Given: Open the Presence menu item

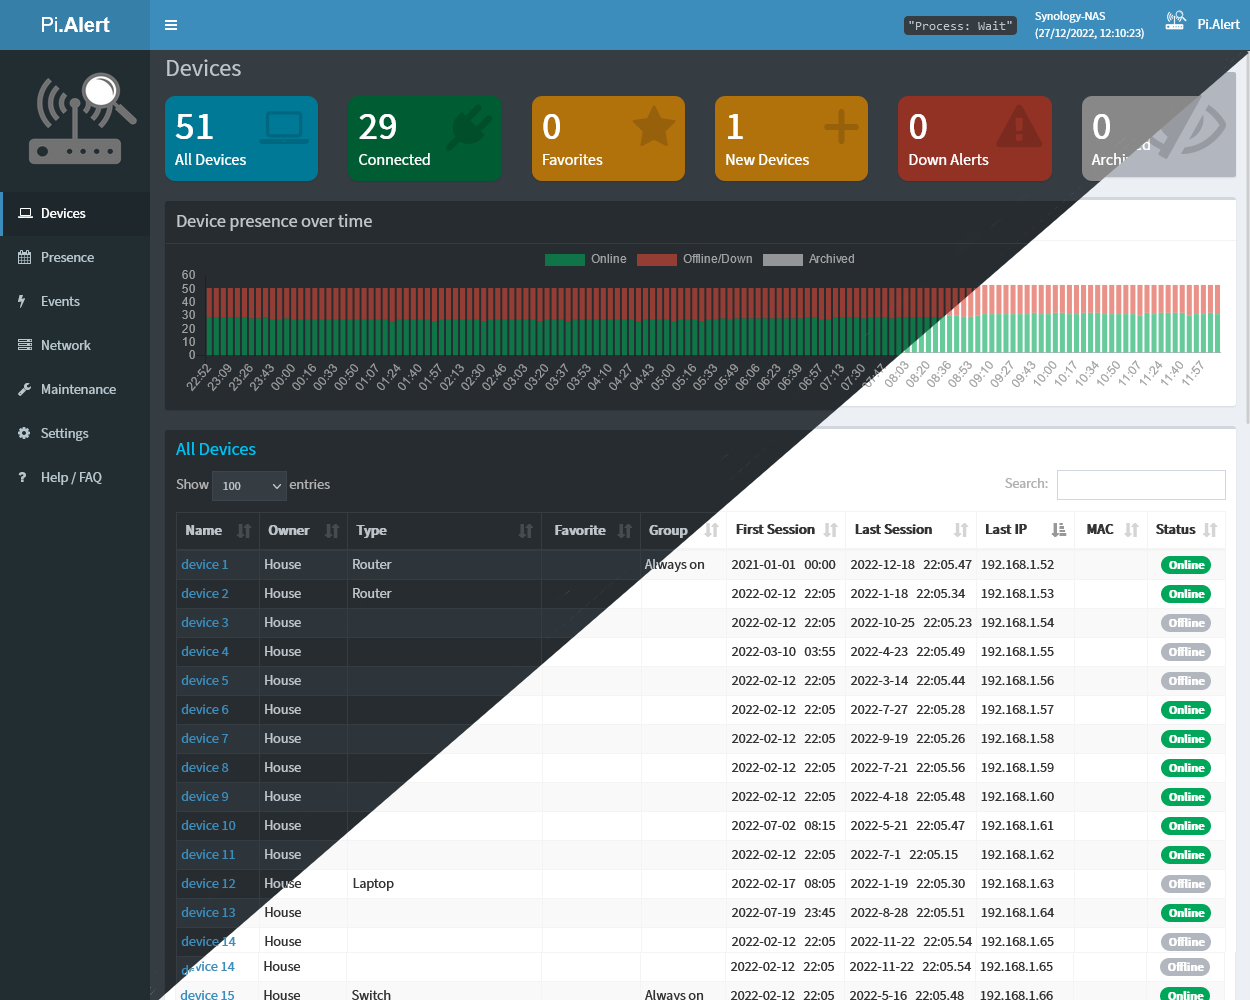Looking at the screenshot, I should [67, 258].
